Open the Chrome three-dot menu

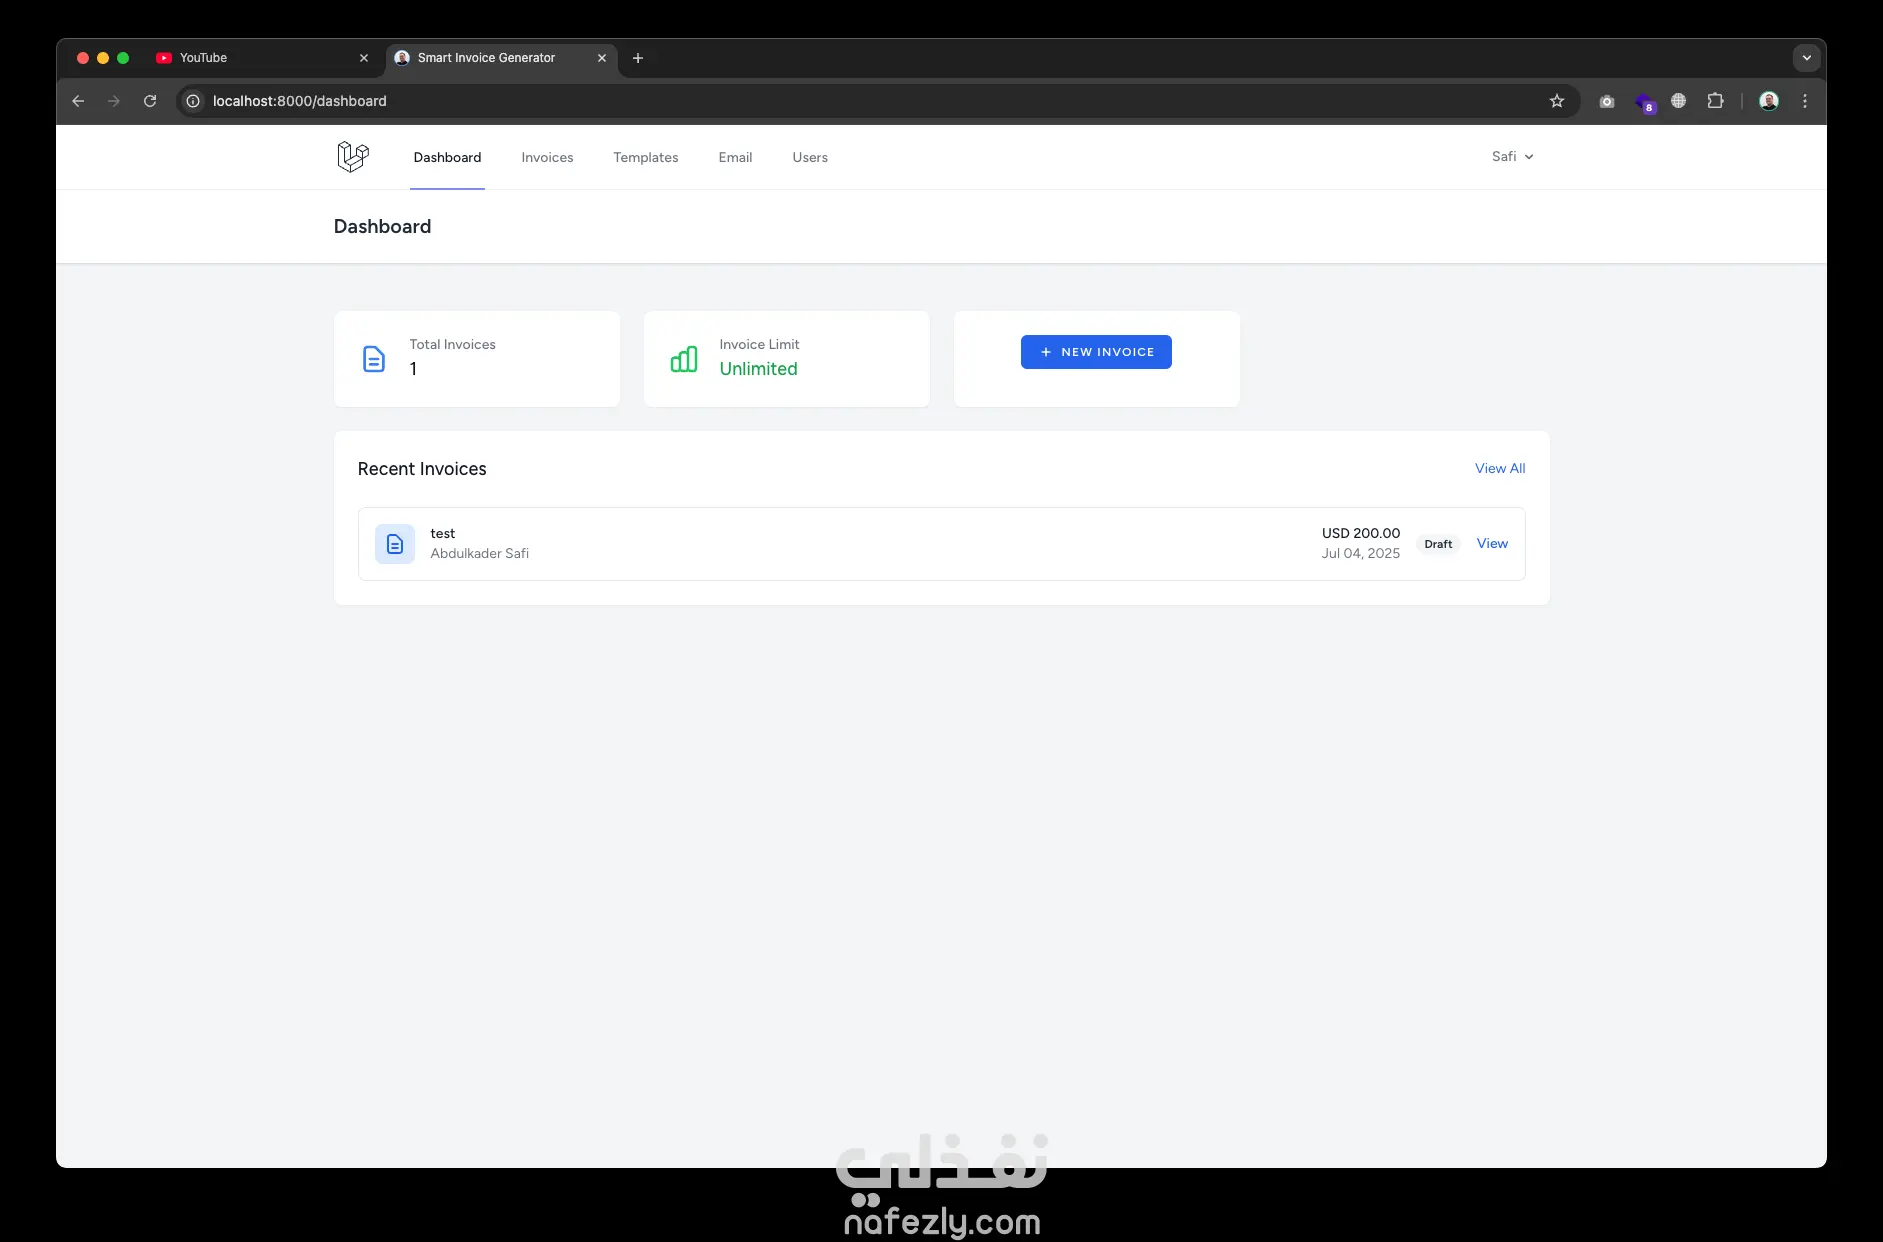(1805, 101)
